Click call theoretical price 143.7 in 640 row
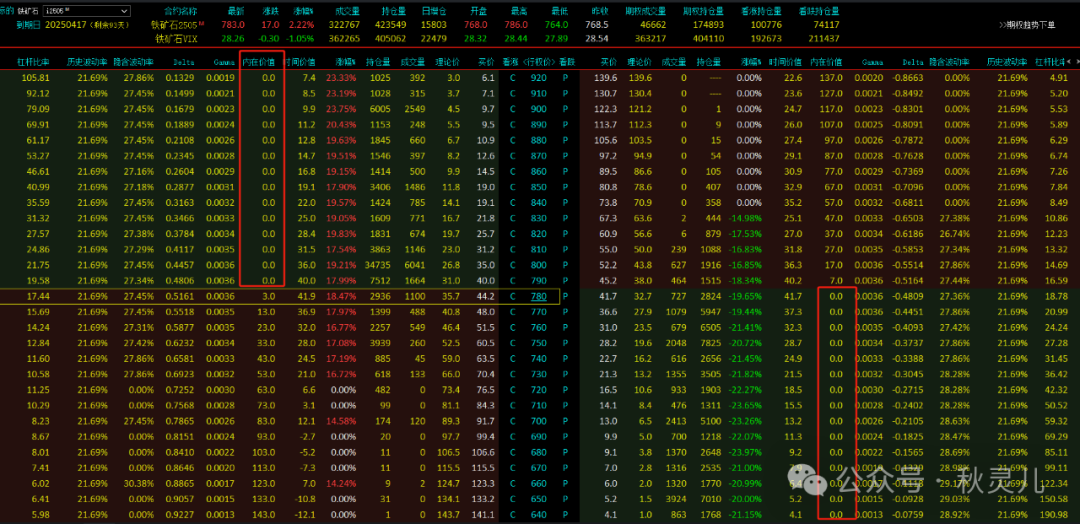Image resolution: width=1080 pixels, height=524 pixels. (448, 514)
